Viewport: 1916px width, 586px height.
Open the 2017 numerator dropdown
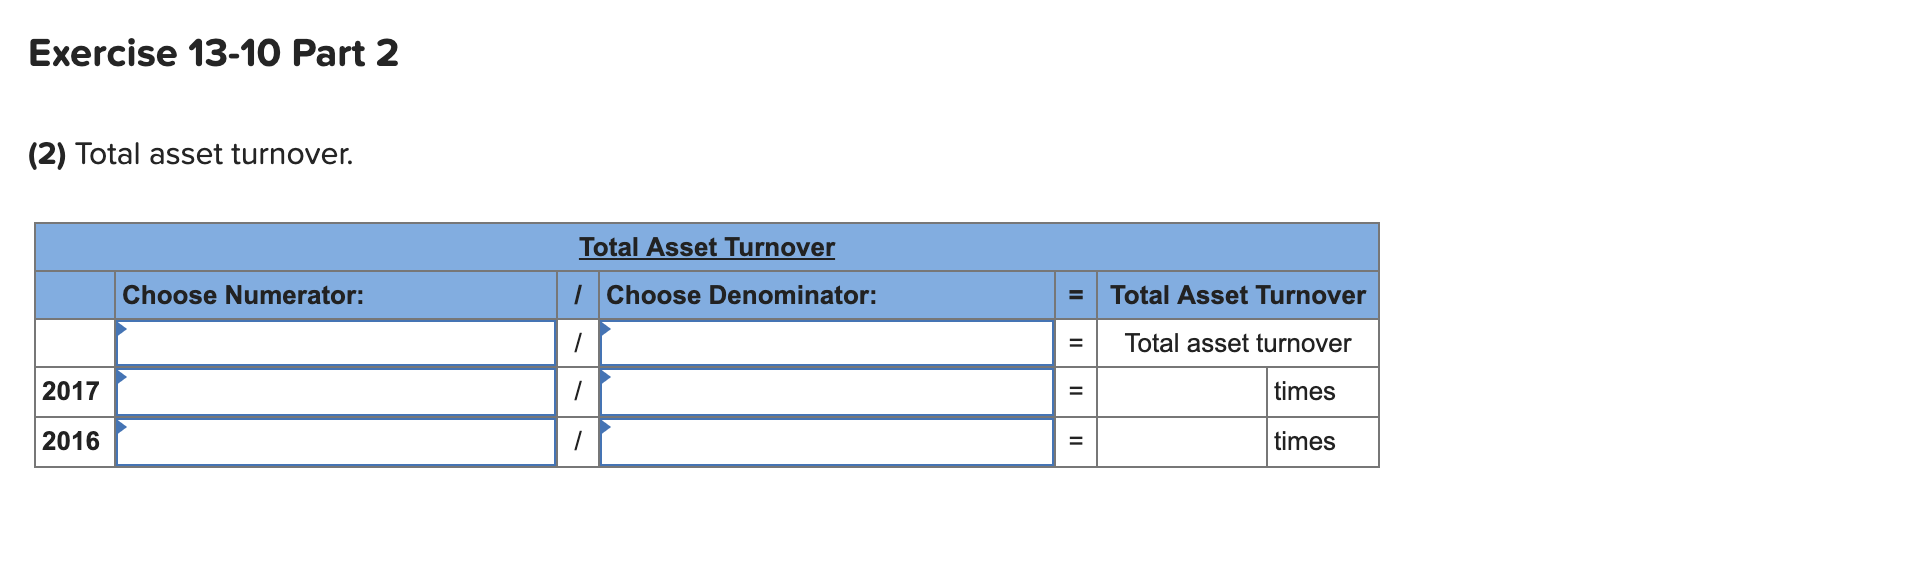(335, 391)
